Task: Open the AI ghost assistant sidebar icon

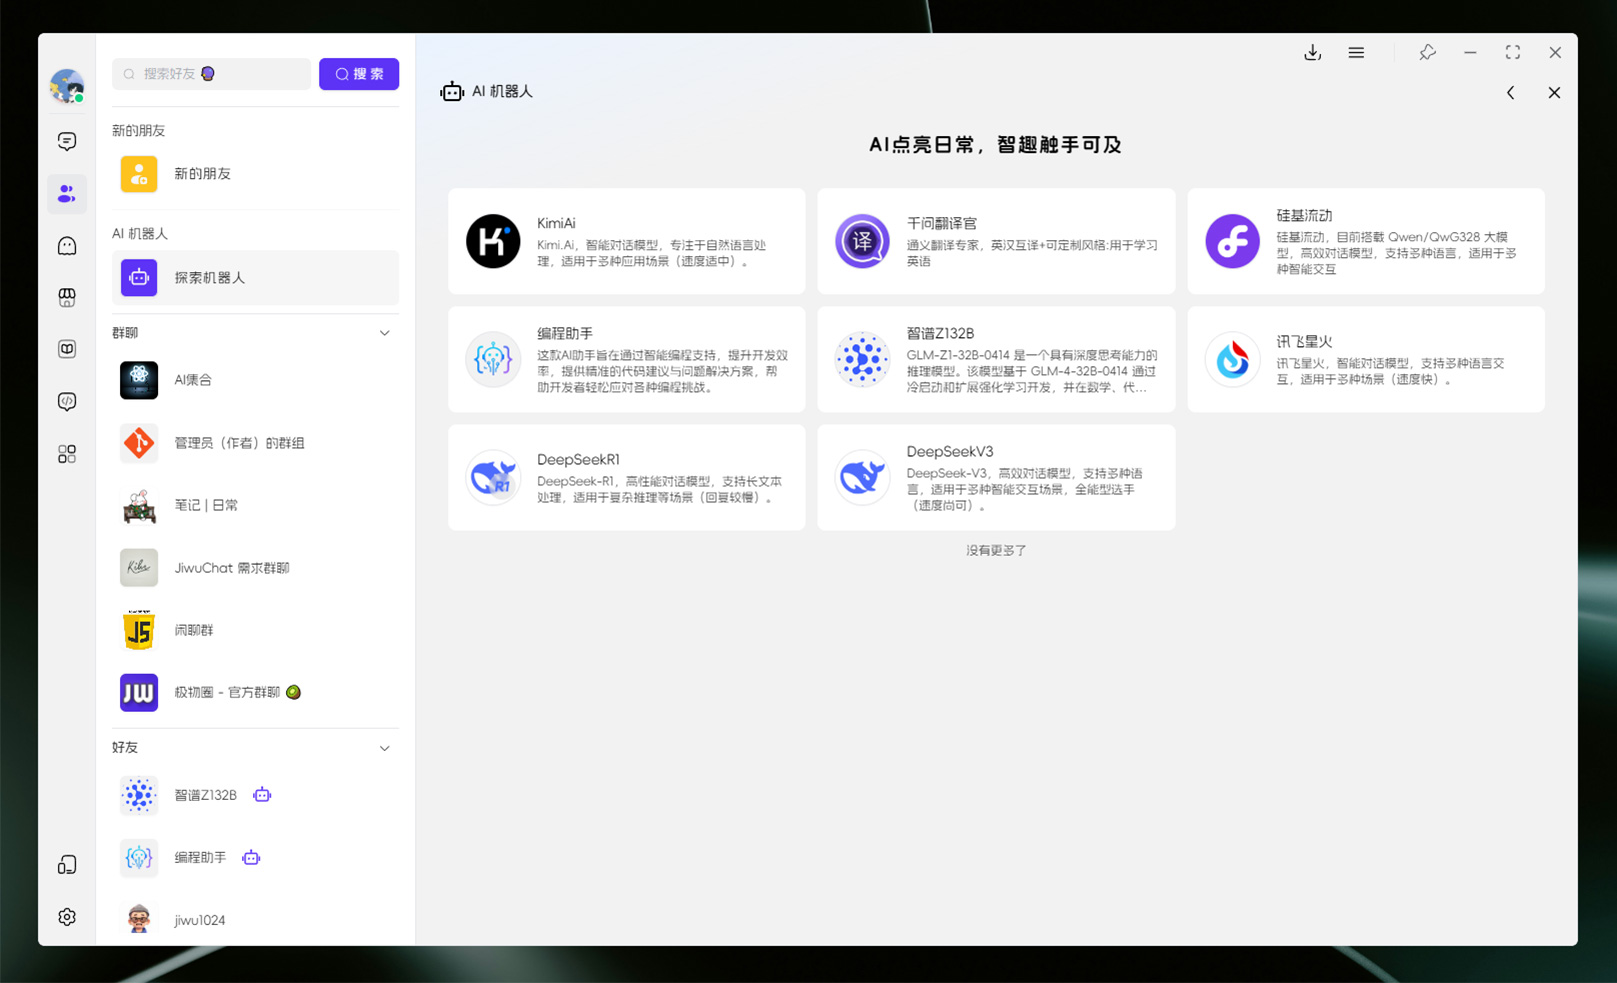Action: tap(67, 245)
